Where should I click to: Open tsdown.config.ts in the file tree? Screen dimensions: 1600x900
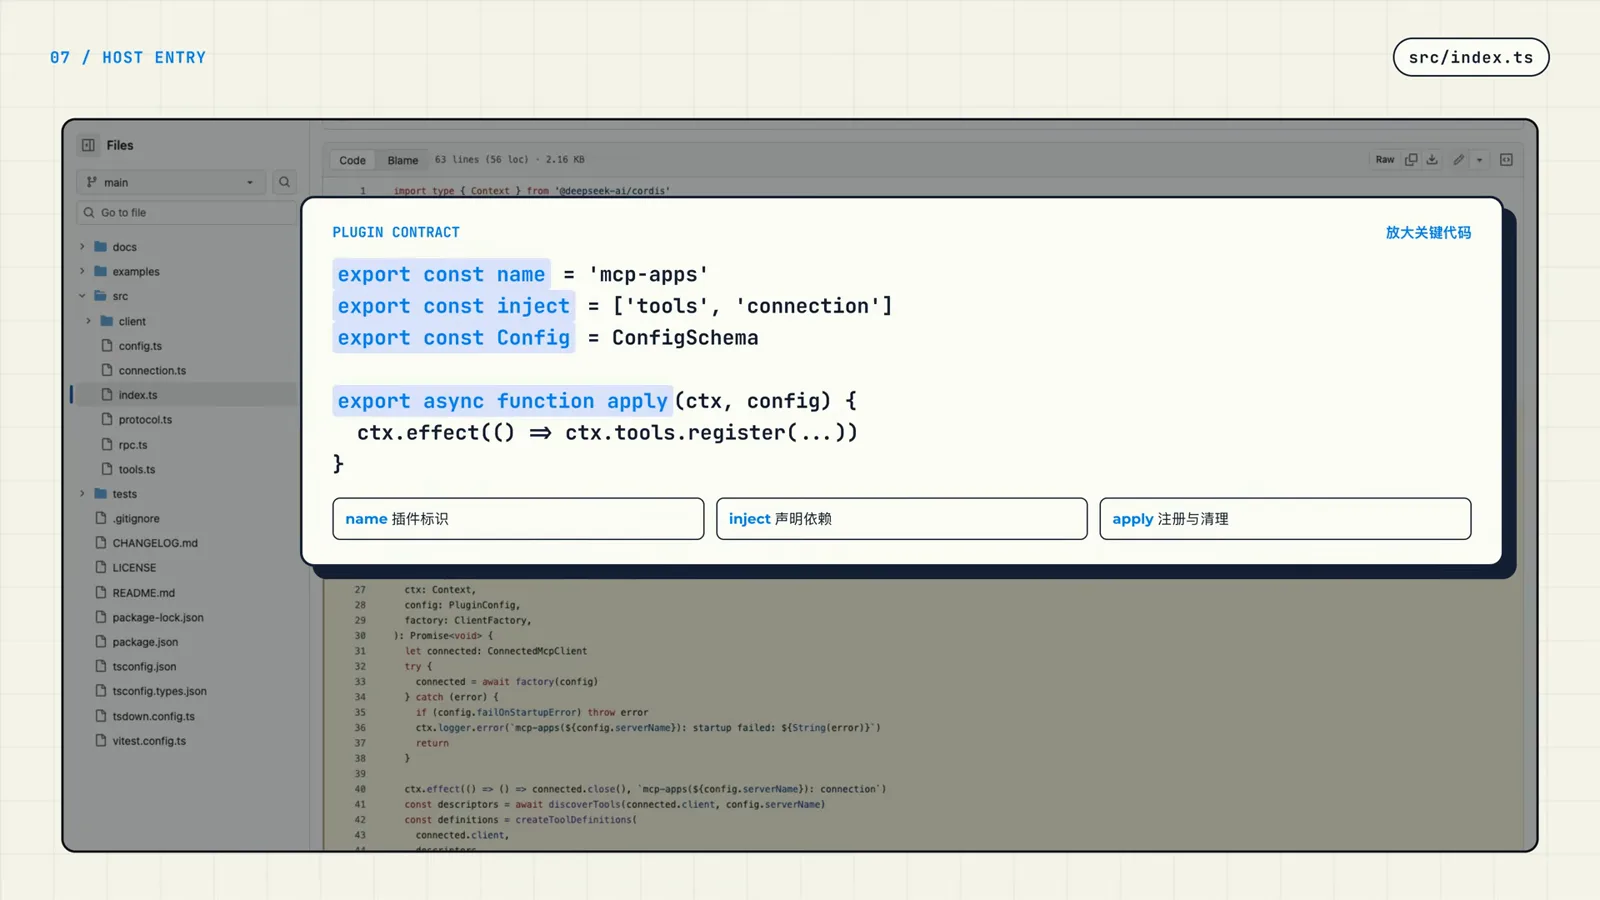pyautogui.click(x=154, y=716)
